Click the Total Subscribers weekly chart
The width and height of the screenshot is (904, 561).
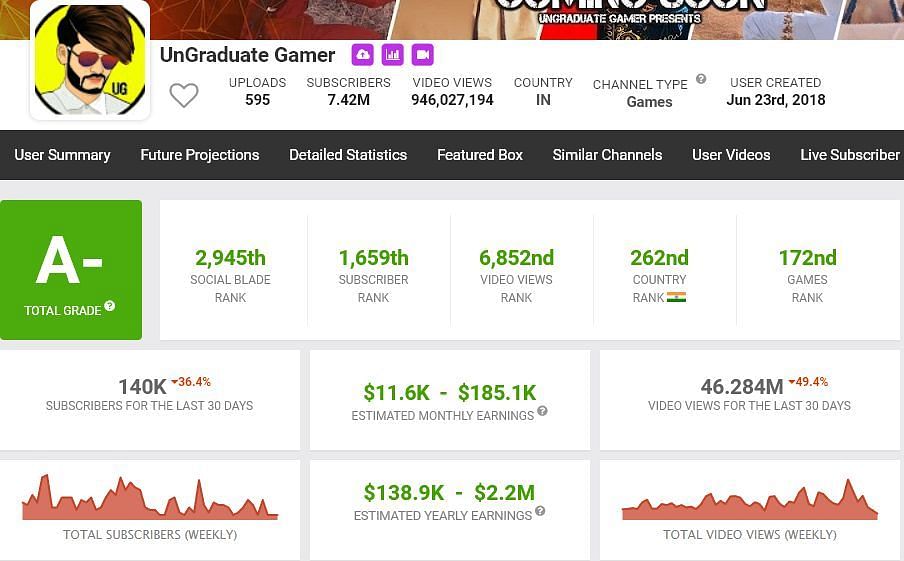point(150,499)
